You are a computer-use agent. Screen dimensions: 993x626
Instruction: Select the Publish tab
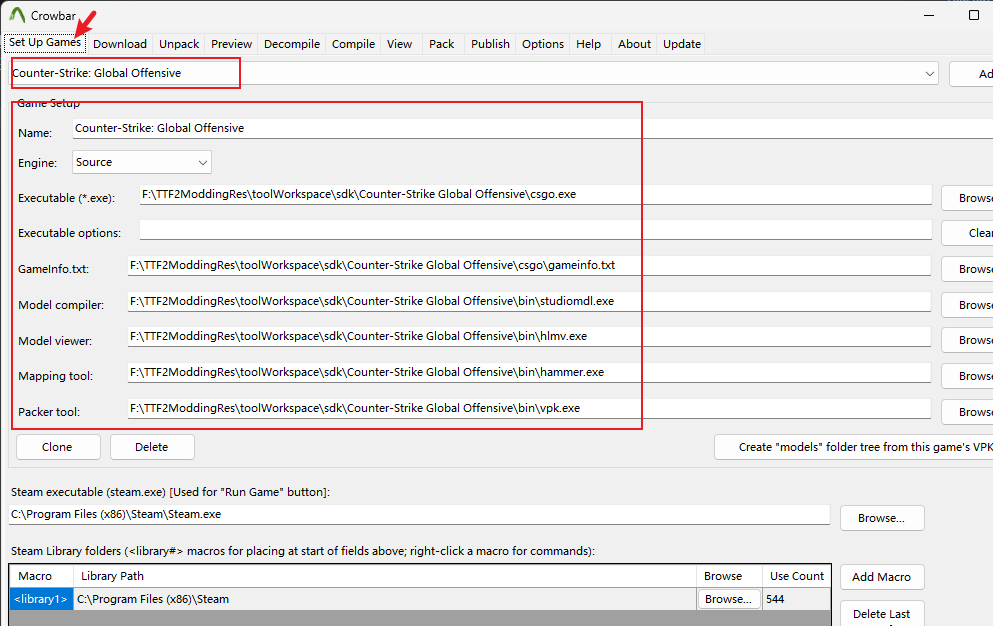pyautogui.click(x=490, y=44)
